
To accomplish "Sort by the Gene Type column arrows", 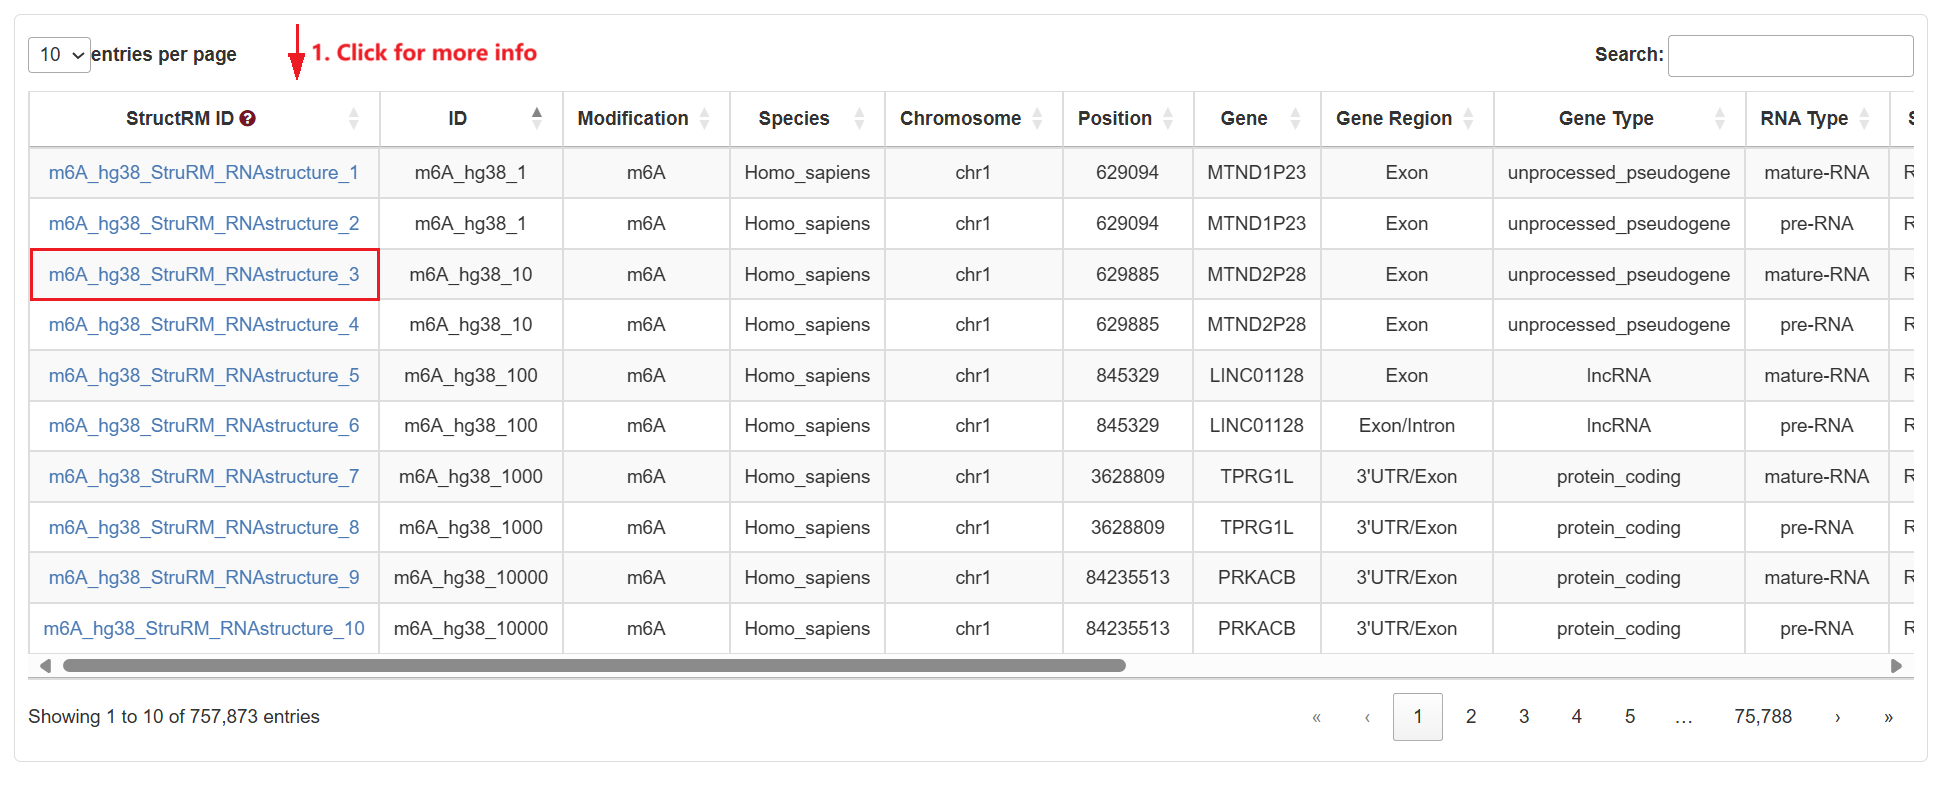I will click(1720, 118).
